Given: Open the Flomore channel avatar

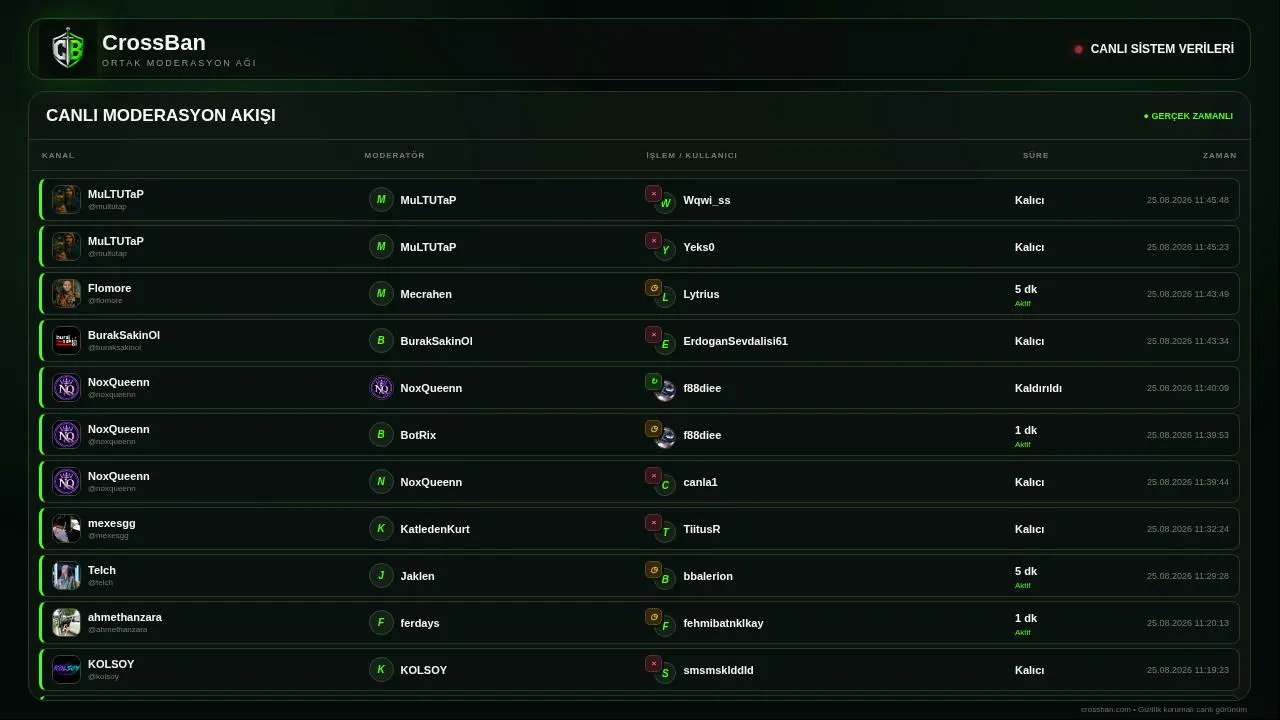Looking at the screenshot, I should pos(67,294).
